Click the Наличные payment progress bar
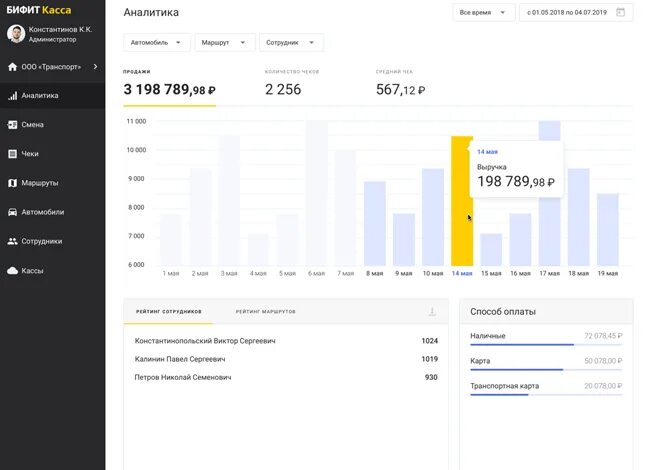The width and height of the screenshot is (650, 470). [x=546, y=344]
